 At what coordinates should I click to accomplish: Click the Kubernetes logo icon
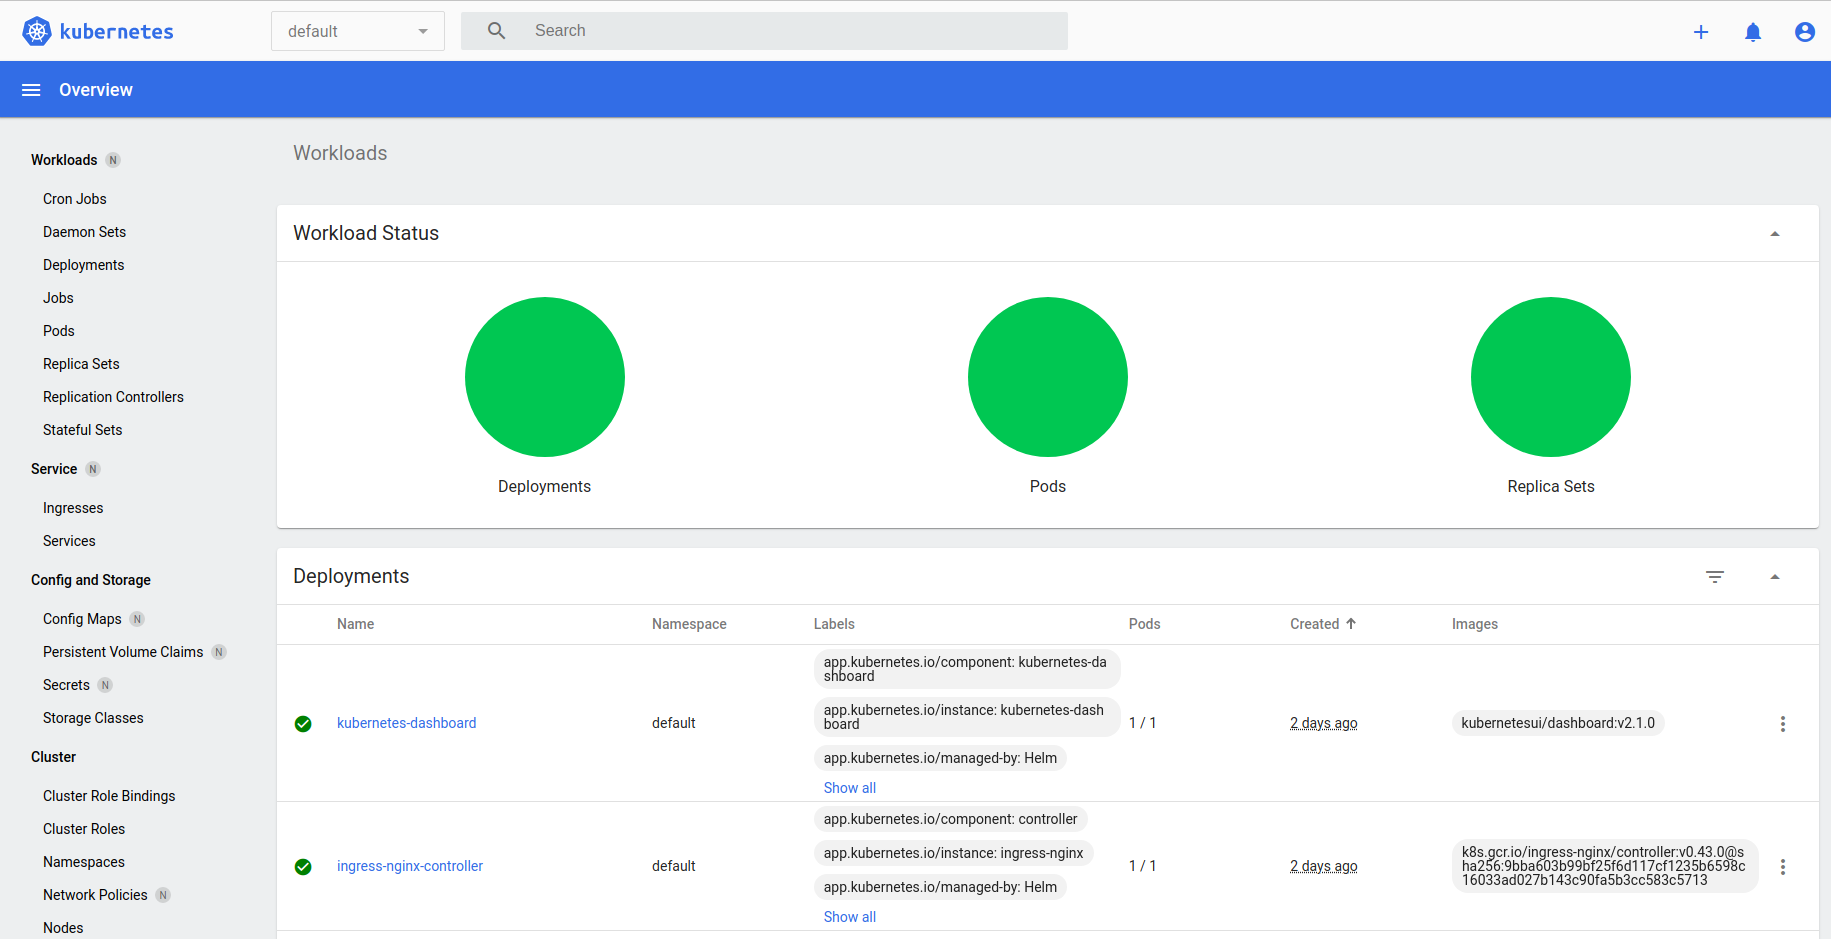(37, 31)
